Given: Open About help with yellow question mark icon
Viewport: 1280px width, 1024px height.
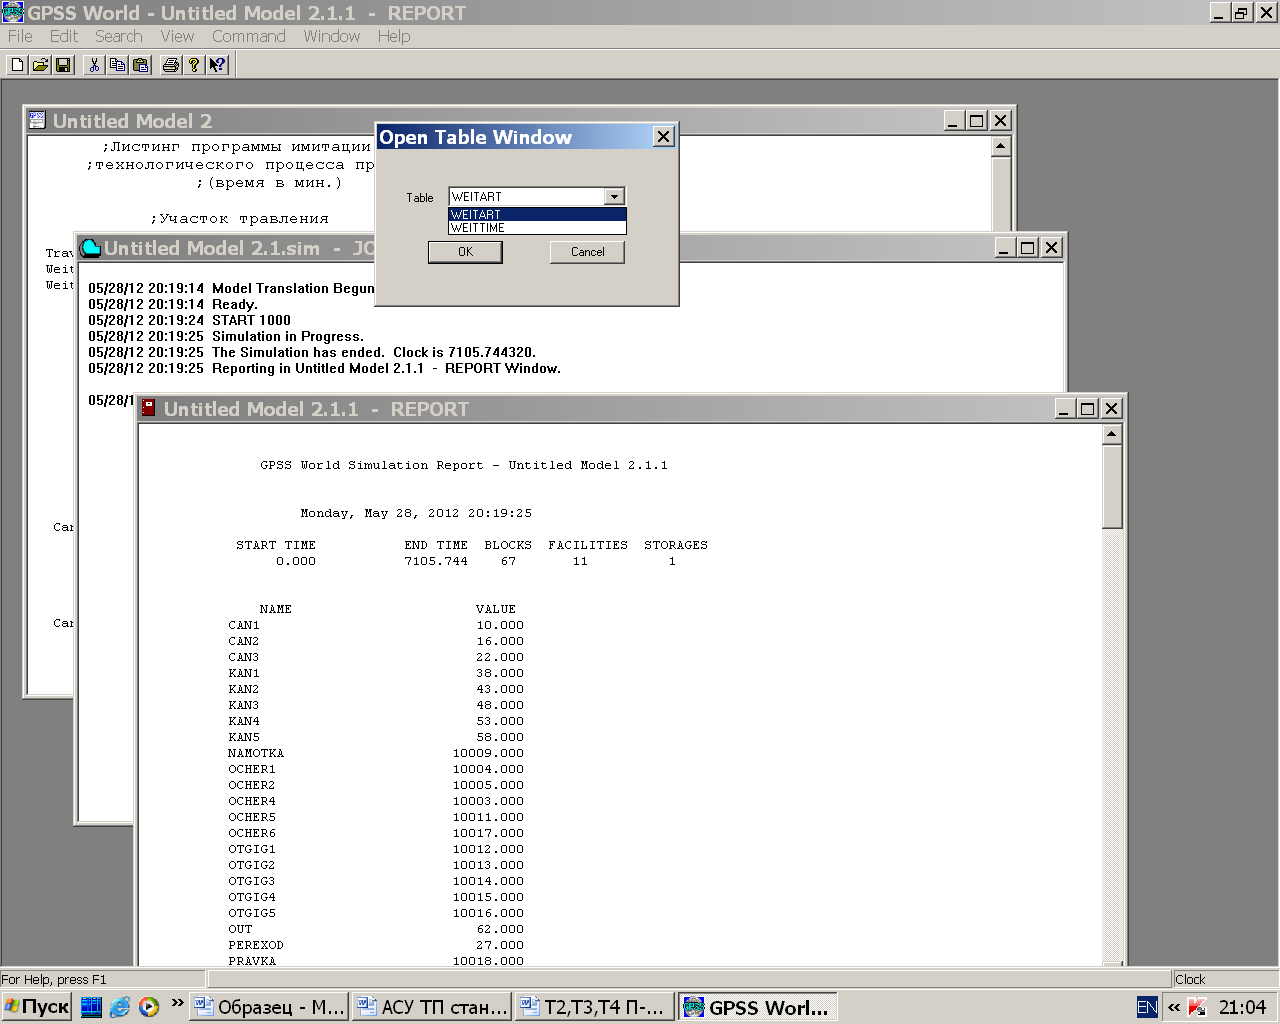Looking at the screenshot, I should (194, 65).
